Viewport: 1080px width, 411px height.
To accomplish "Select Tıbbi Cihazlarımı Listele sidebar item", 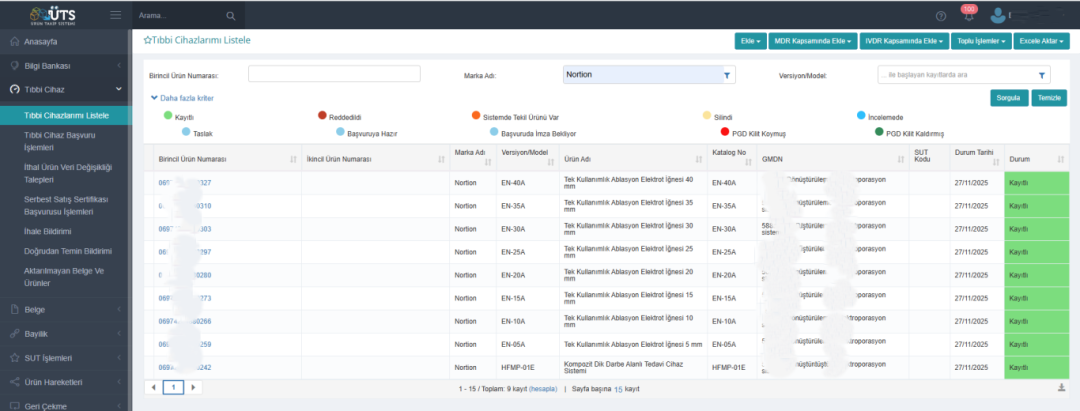I will pyautogui.click(x=66, y=115).
